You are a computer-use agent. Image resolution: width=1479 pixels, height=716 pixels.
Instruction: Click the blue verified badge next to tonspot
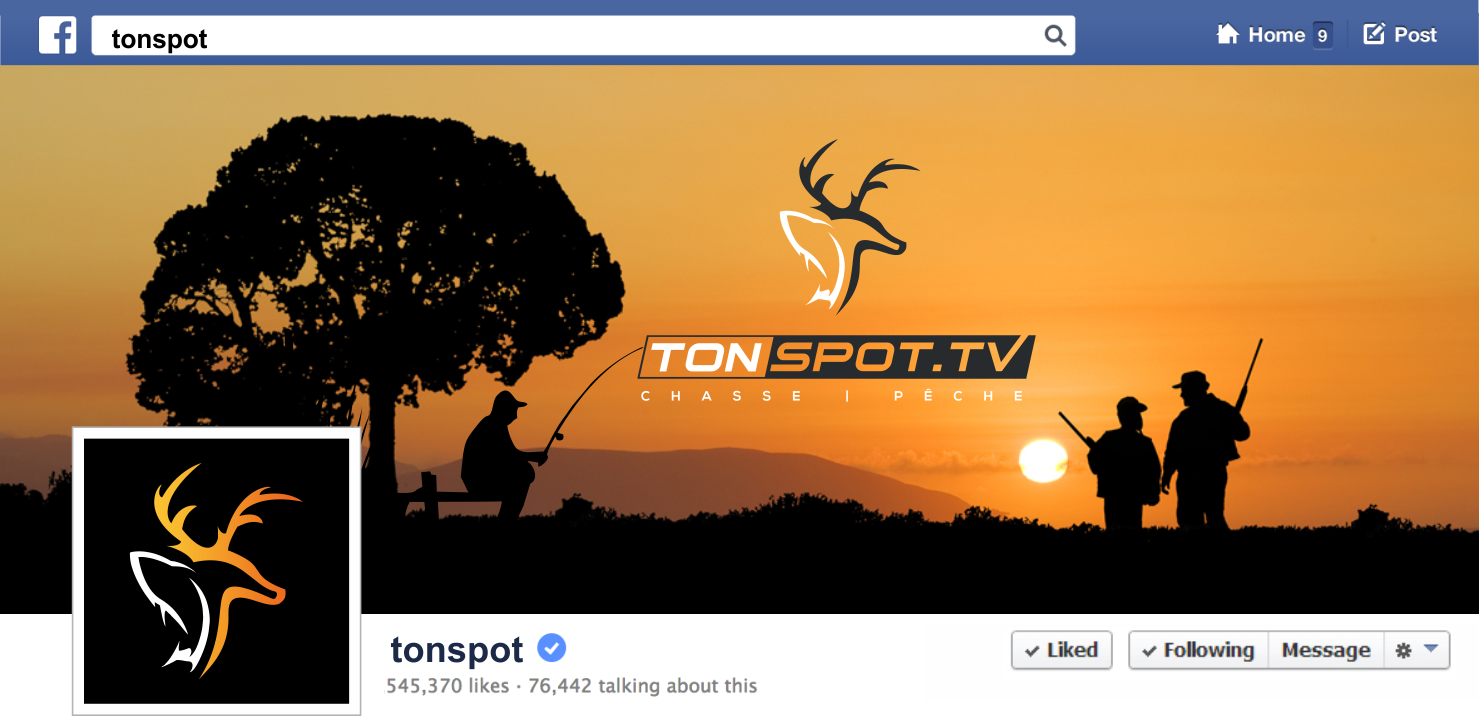click(552, 648)
